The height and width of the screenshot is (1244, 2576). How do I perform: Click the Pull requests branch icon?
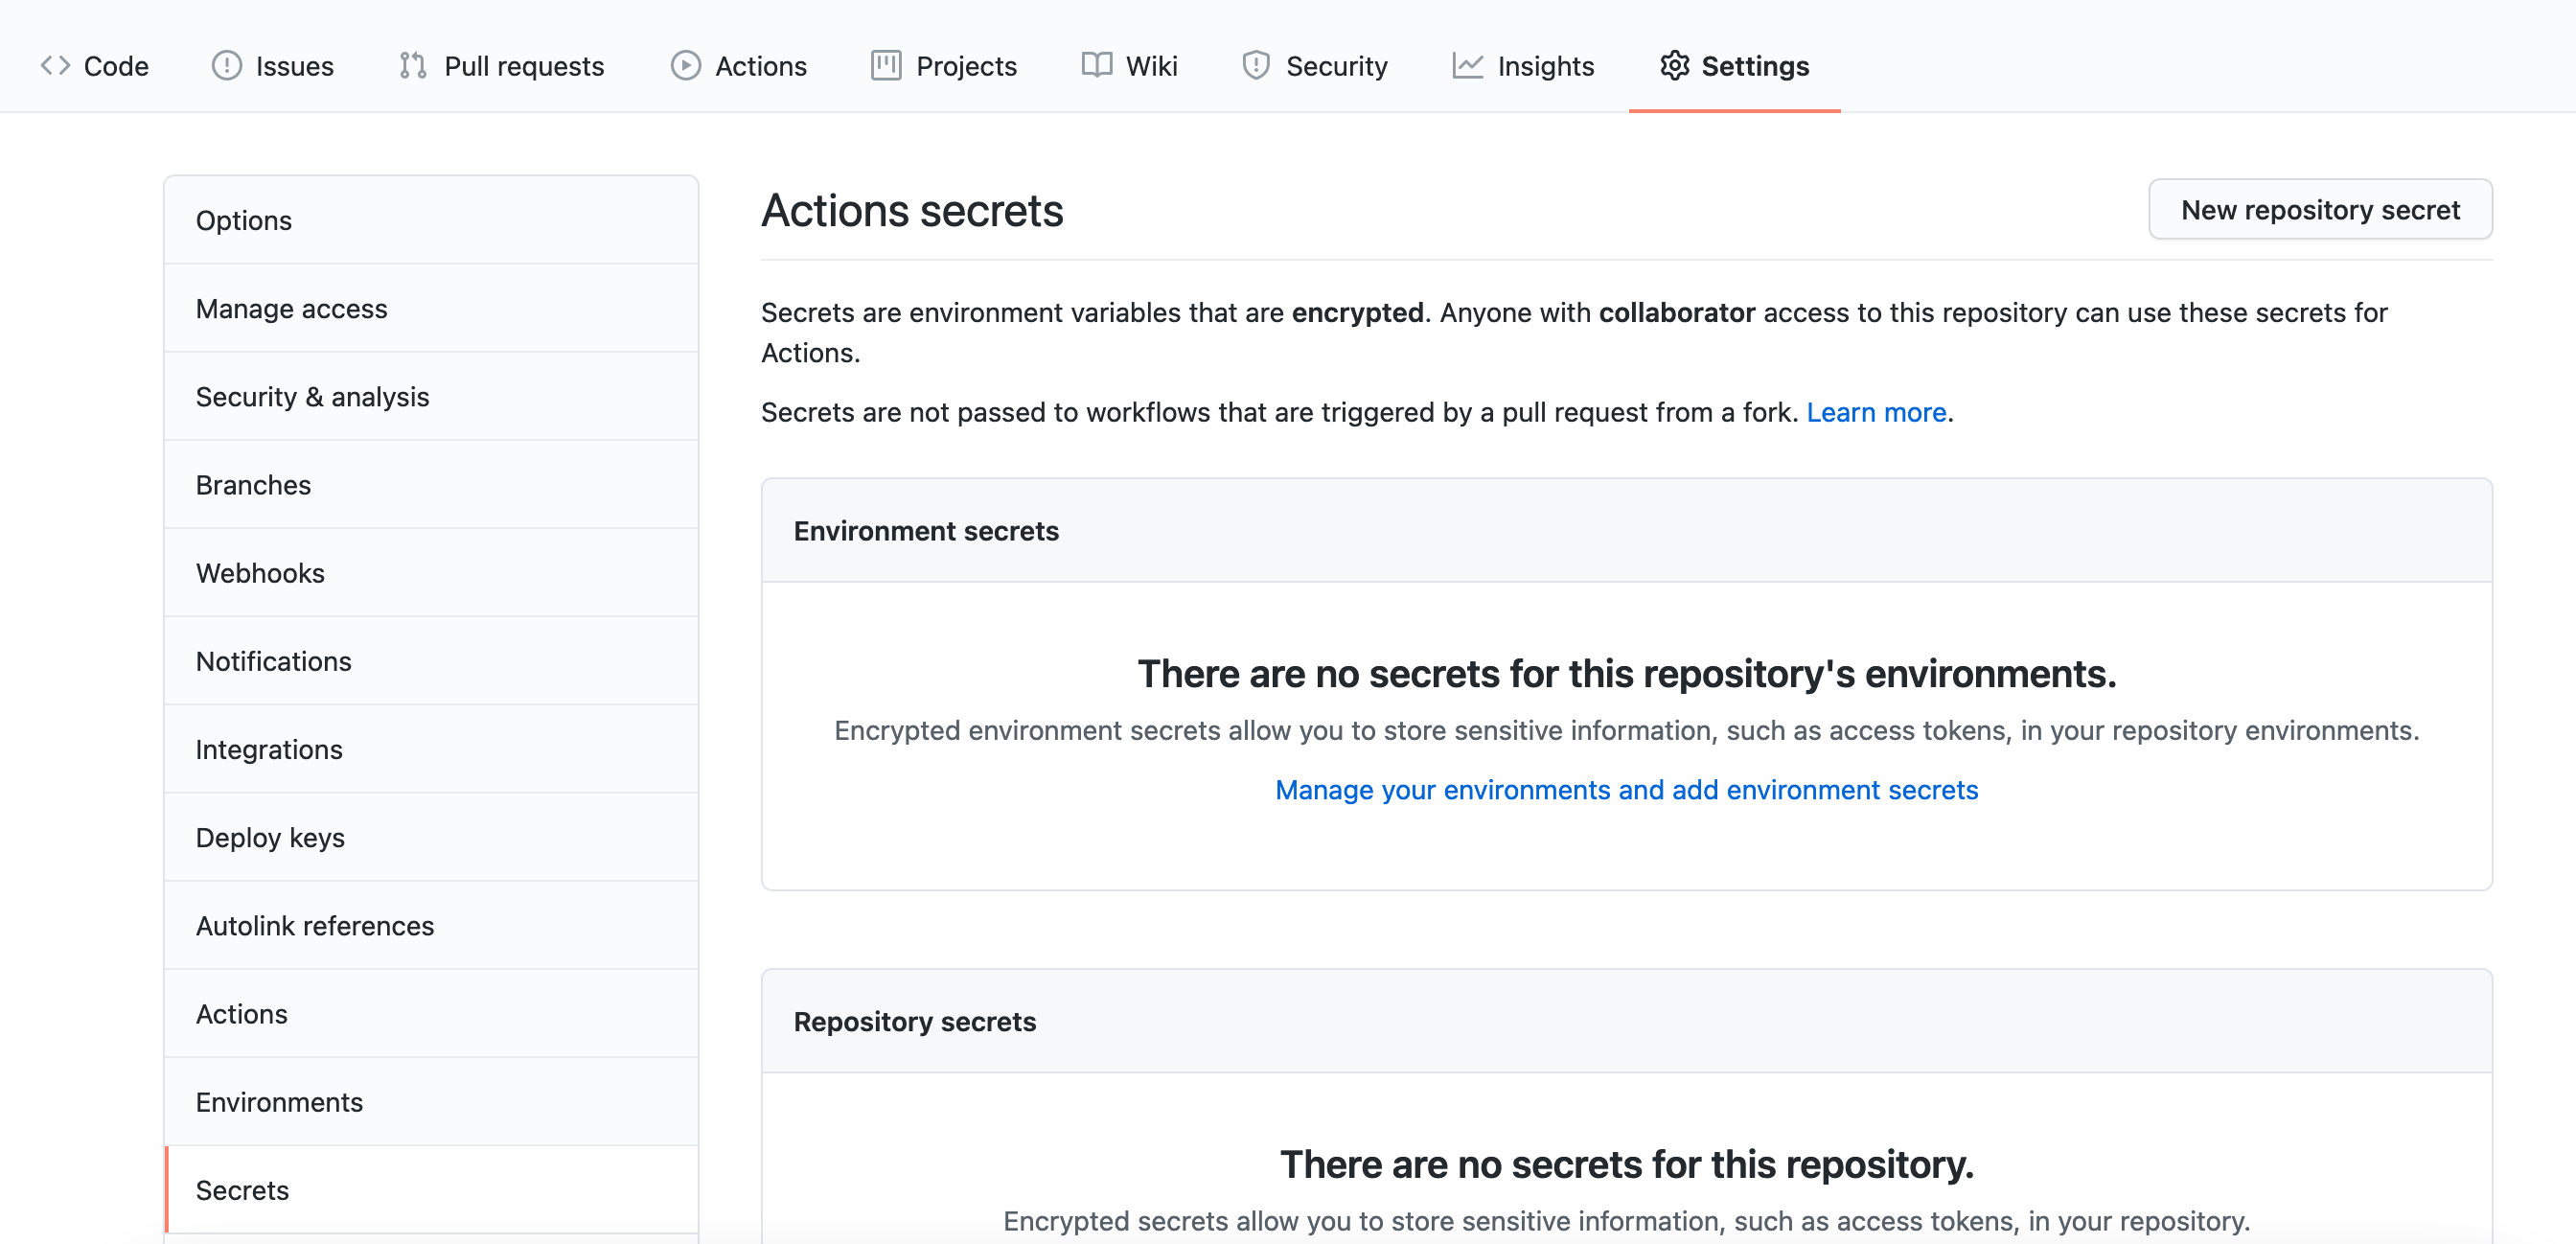coord(412,65)
